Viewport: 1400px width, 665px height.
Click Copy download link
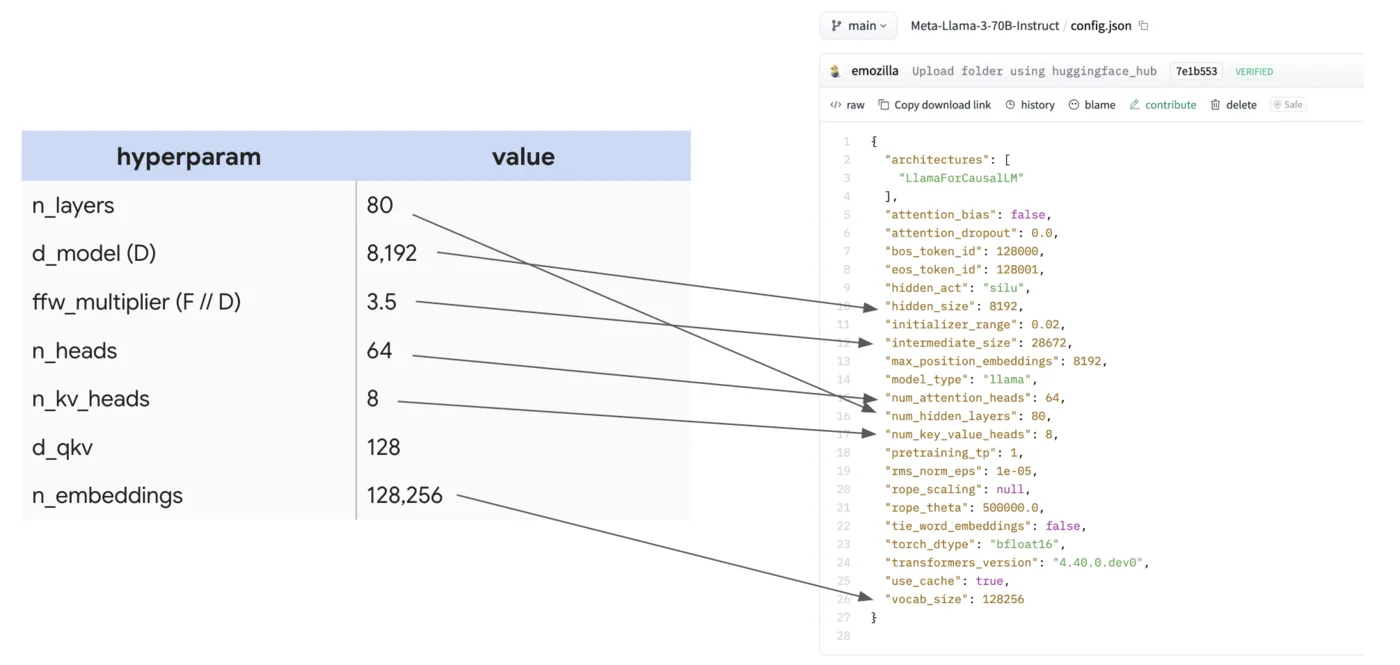(x=935, y=105)
